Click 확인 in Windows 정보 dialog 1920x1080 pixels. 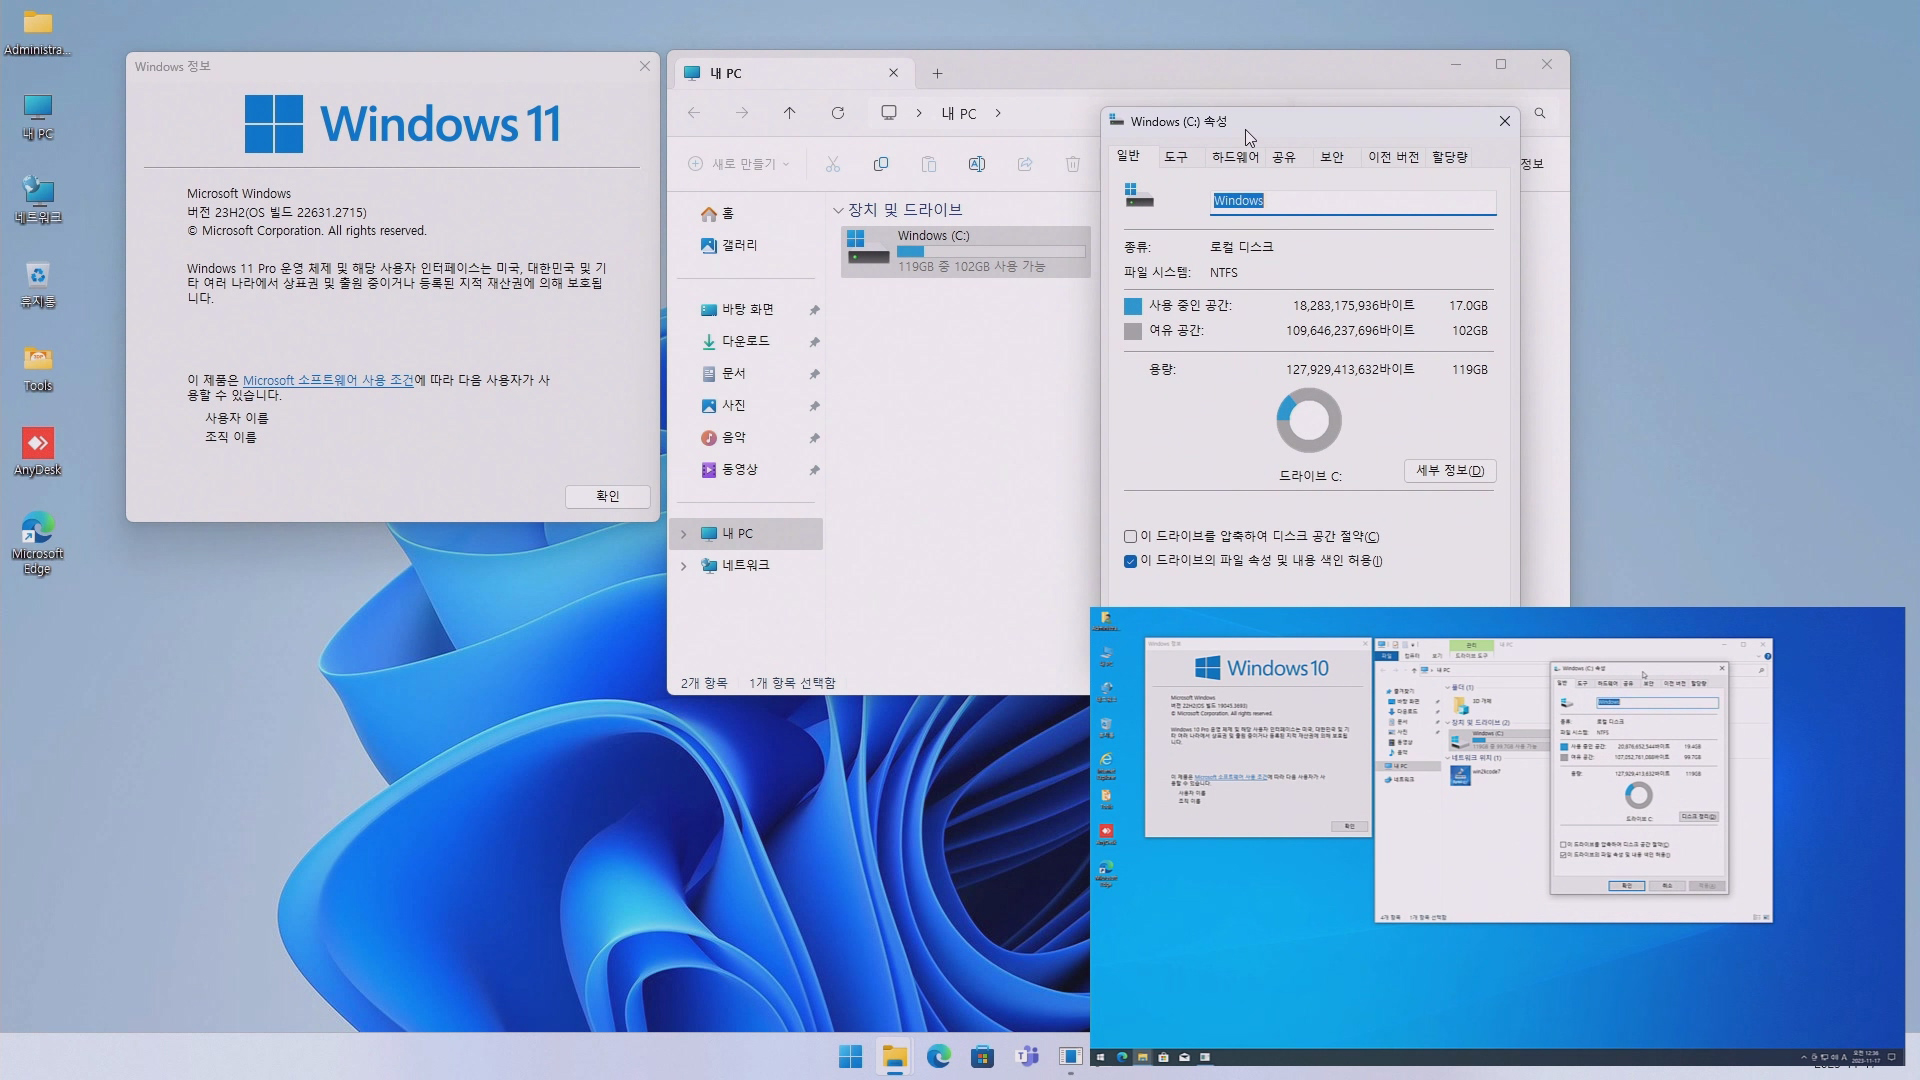[608, 496]
